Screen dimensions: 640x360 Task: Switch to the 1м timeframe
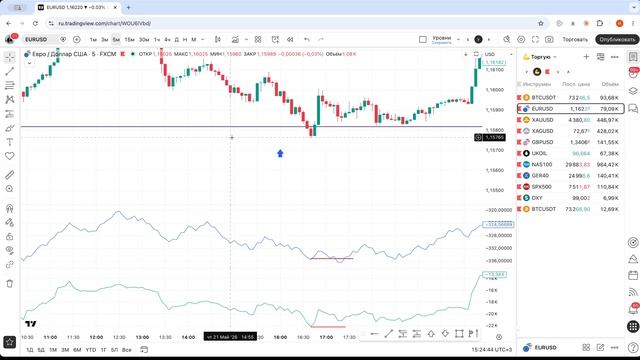pyautogui.click(x=93, y=40)
